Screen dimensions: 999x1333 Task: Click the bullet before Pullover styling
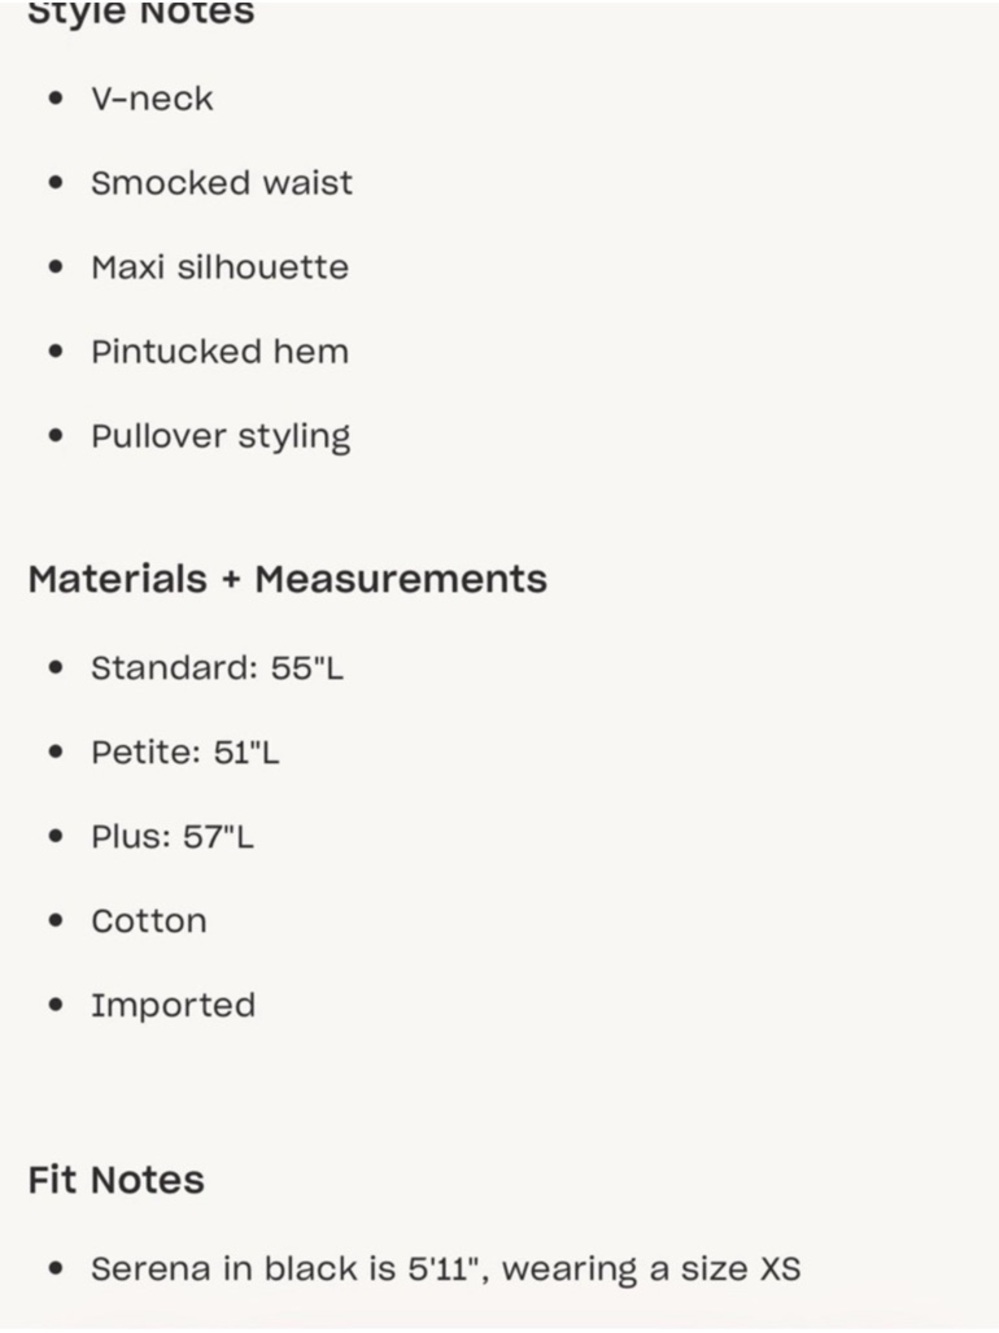pos(56,437)
